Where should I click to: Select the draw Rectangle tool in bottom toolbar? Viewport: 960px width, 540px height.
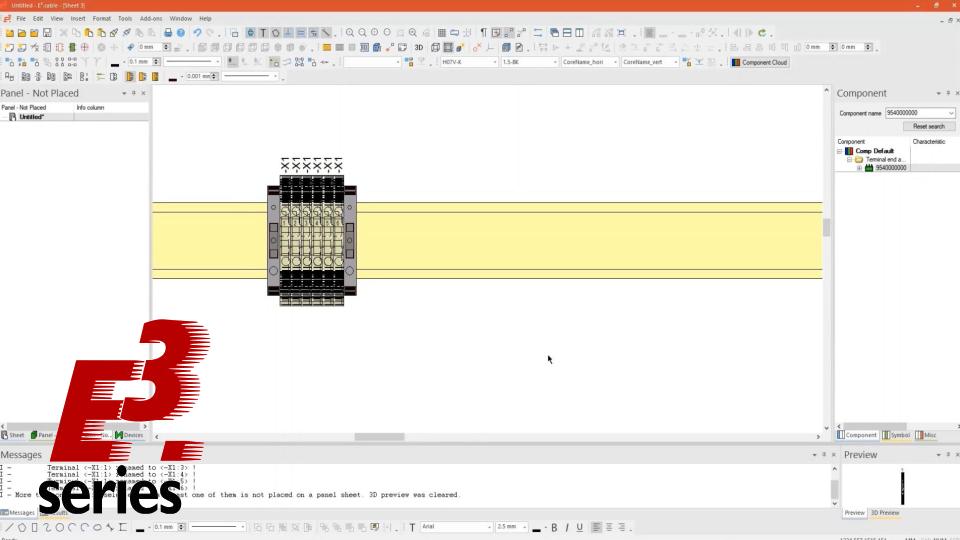34,527
